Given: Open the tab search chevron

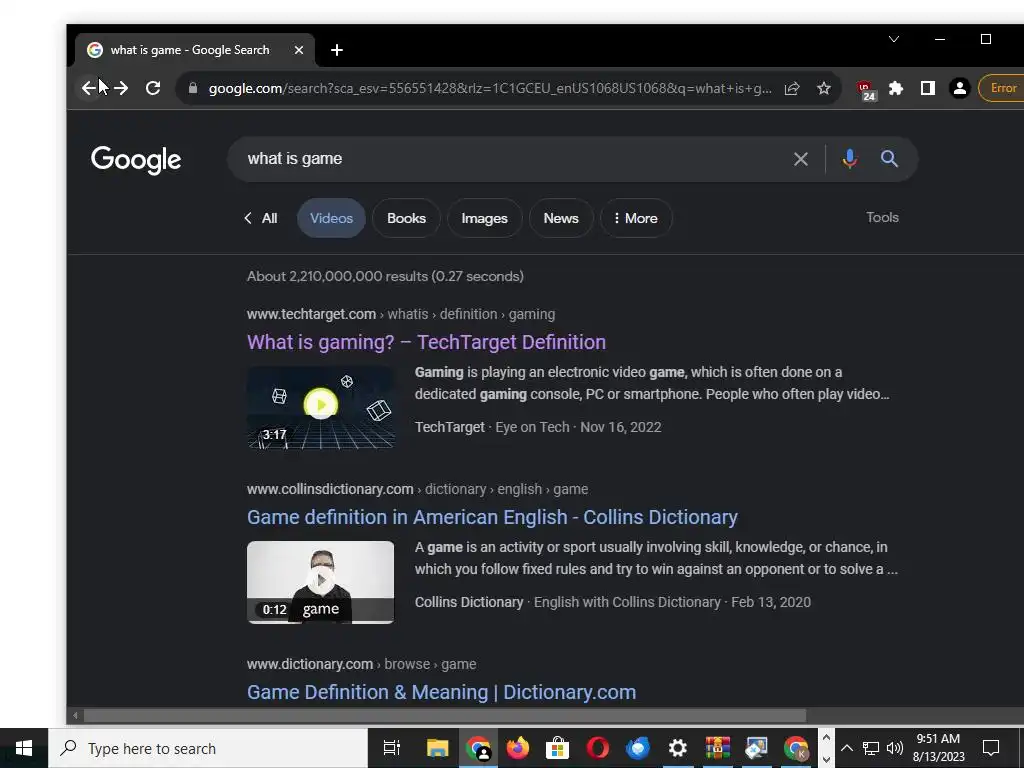Looking at the screenshot, I should 894,39.
